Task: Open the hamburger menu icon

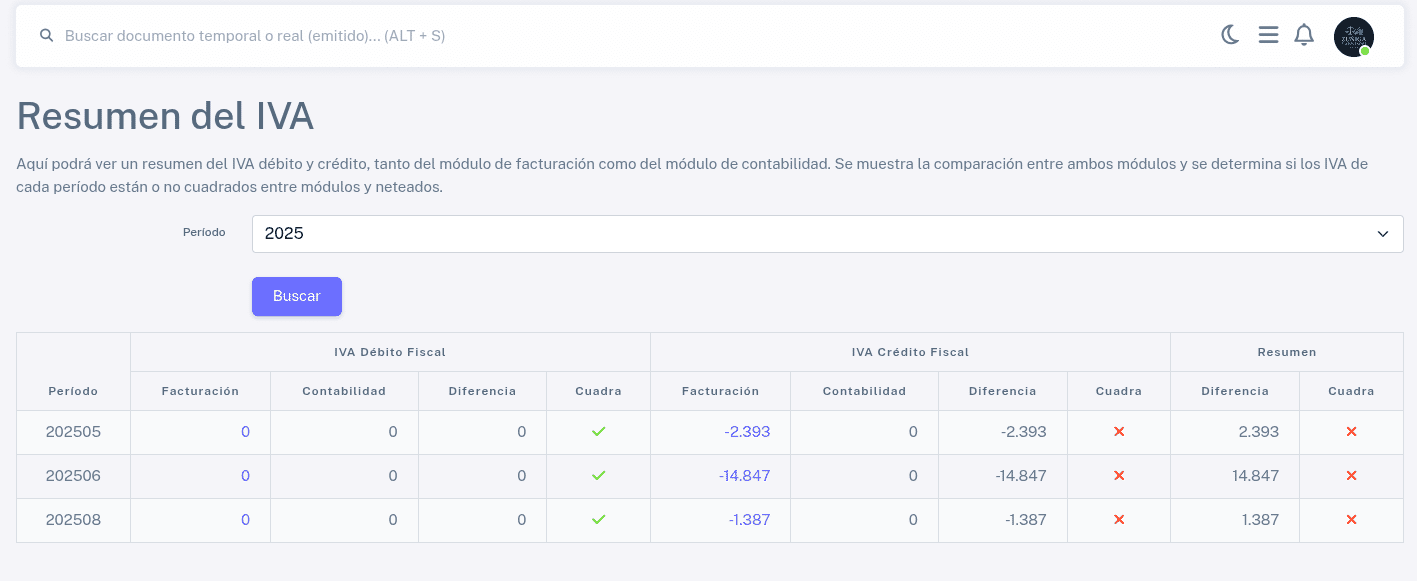Action: pos(1268,35)
